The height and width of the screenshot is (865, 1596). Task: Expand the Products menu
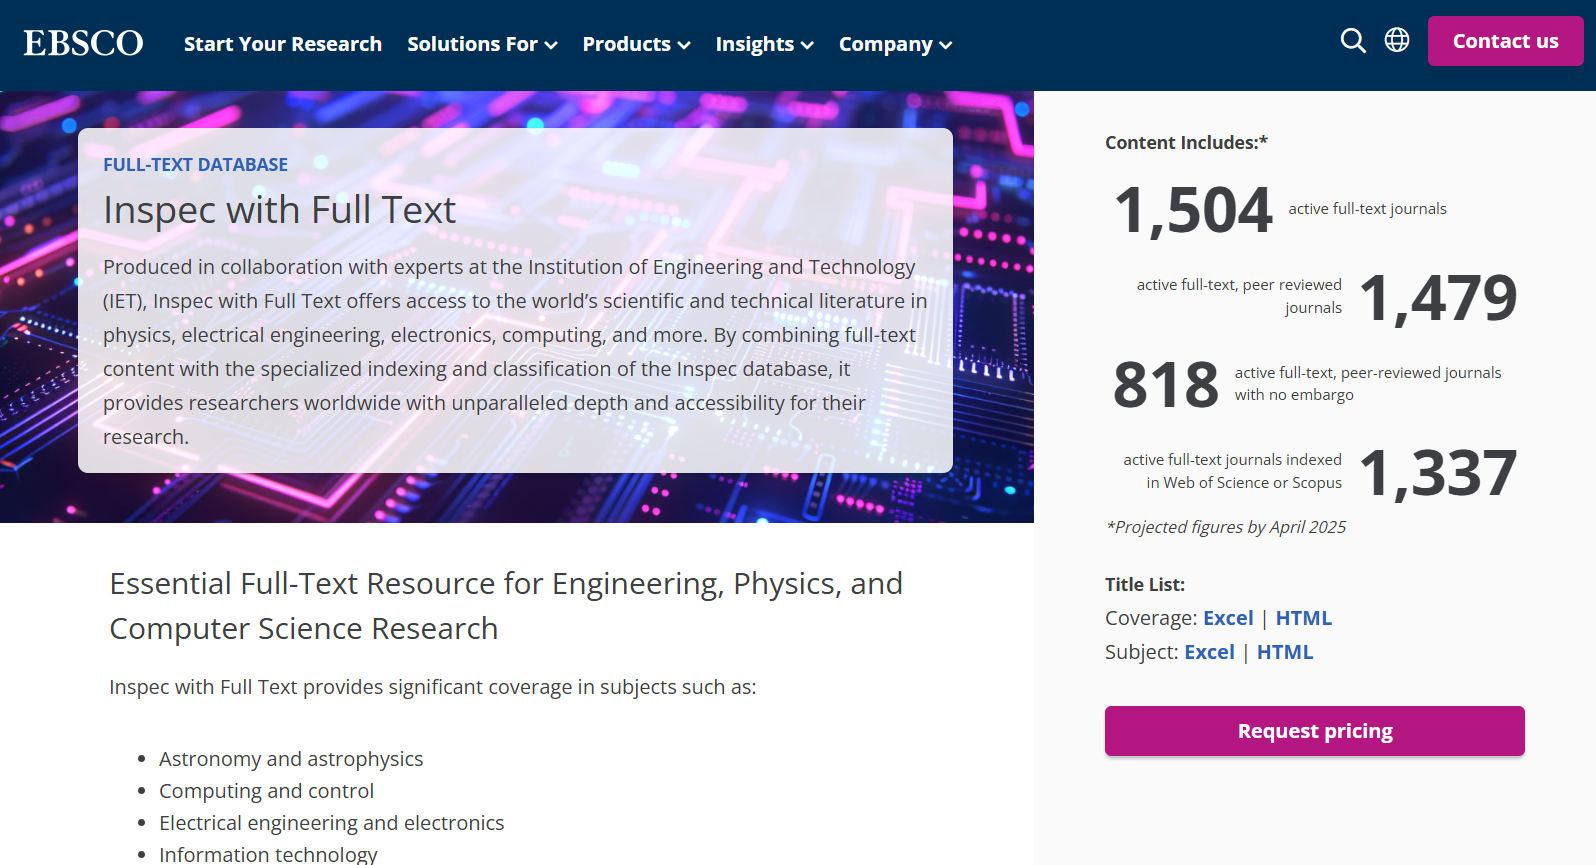coord(636,44)
